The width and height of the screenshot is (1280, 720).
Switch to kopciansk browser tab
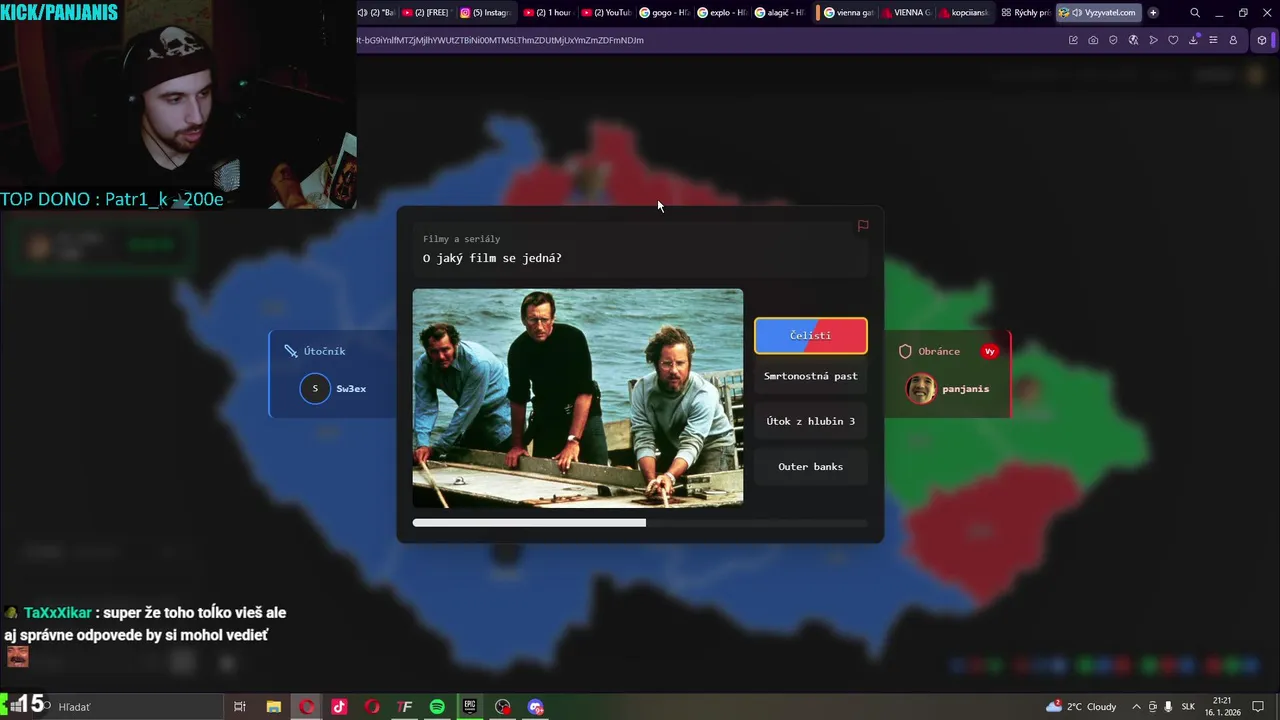[966, 13]
